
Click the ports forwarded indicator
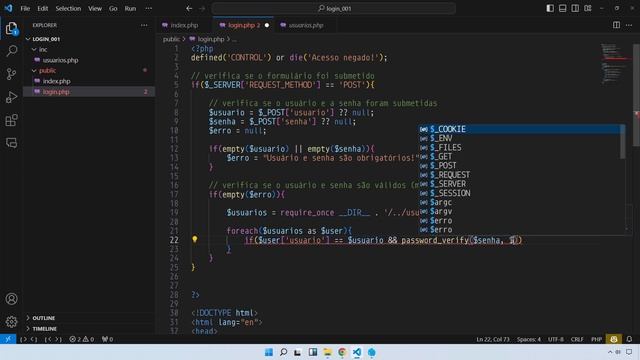pyautogui.click(x=107, y=339)
